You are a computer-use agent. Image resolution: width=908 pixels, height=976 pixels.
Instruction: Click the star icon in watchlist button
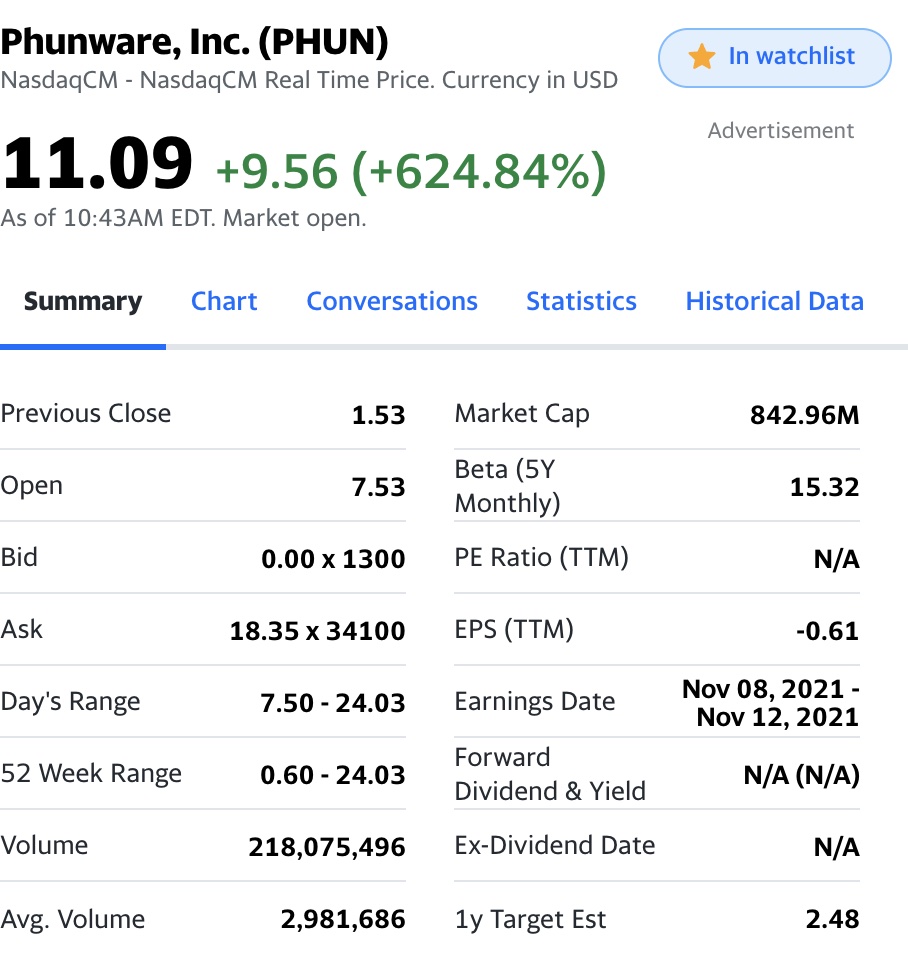(701, 57)
